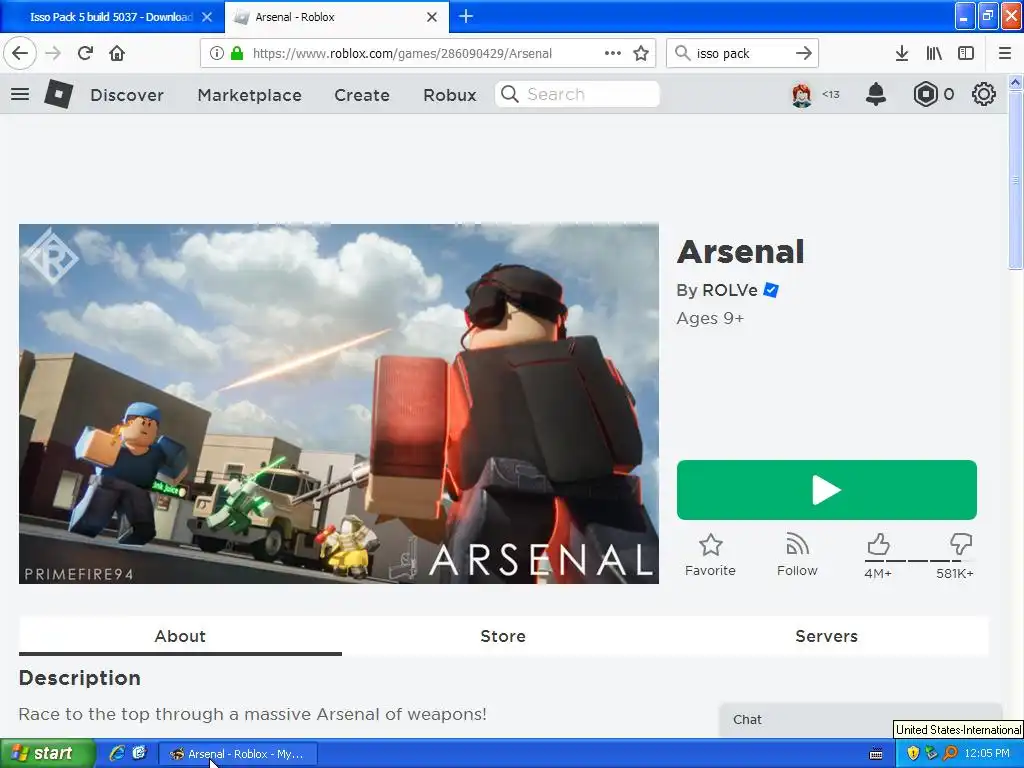Launch Internet Explorer from quick launch
This screenshot has width=1024, height=768.
pos(117,753)
